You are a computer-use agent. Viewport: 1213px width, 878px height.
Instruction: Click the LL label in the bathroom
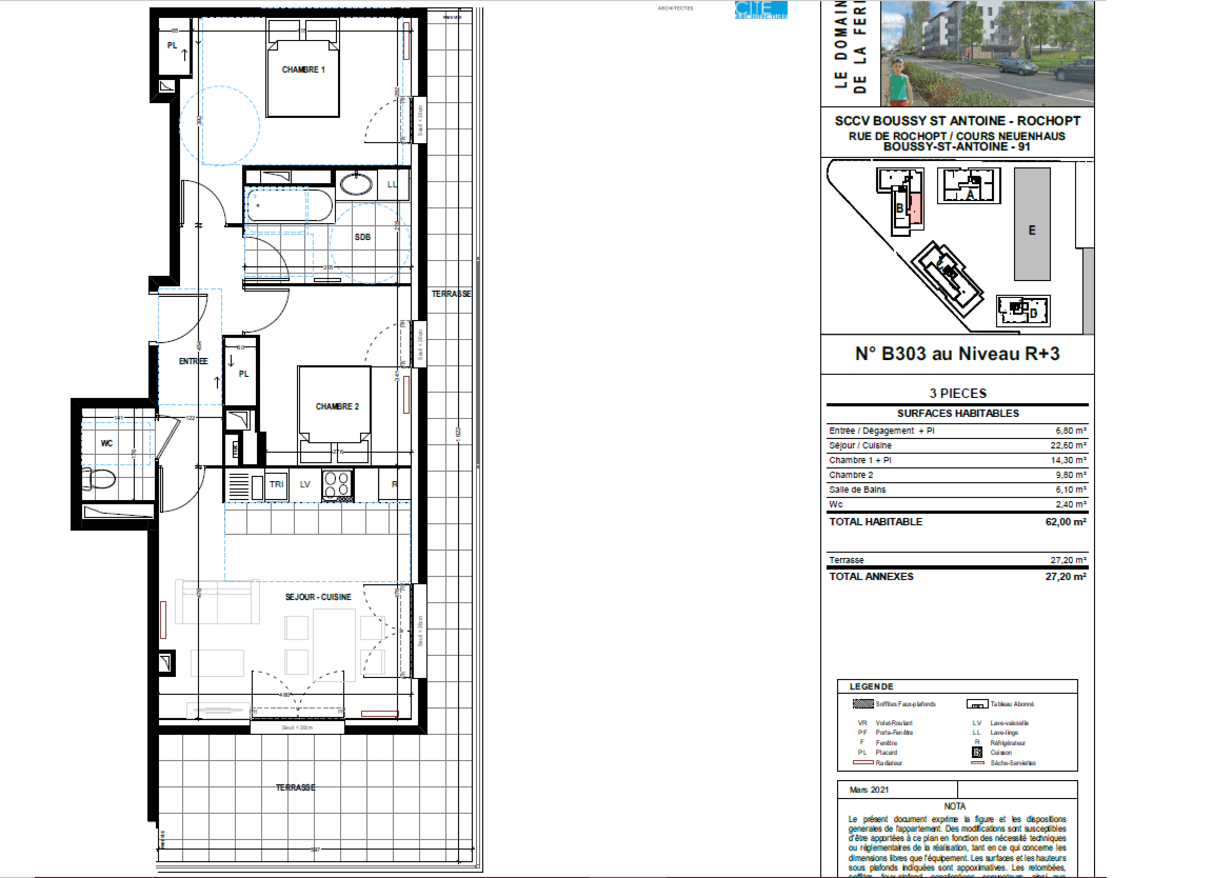pos(392,185)
